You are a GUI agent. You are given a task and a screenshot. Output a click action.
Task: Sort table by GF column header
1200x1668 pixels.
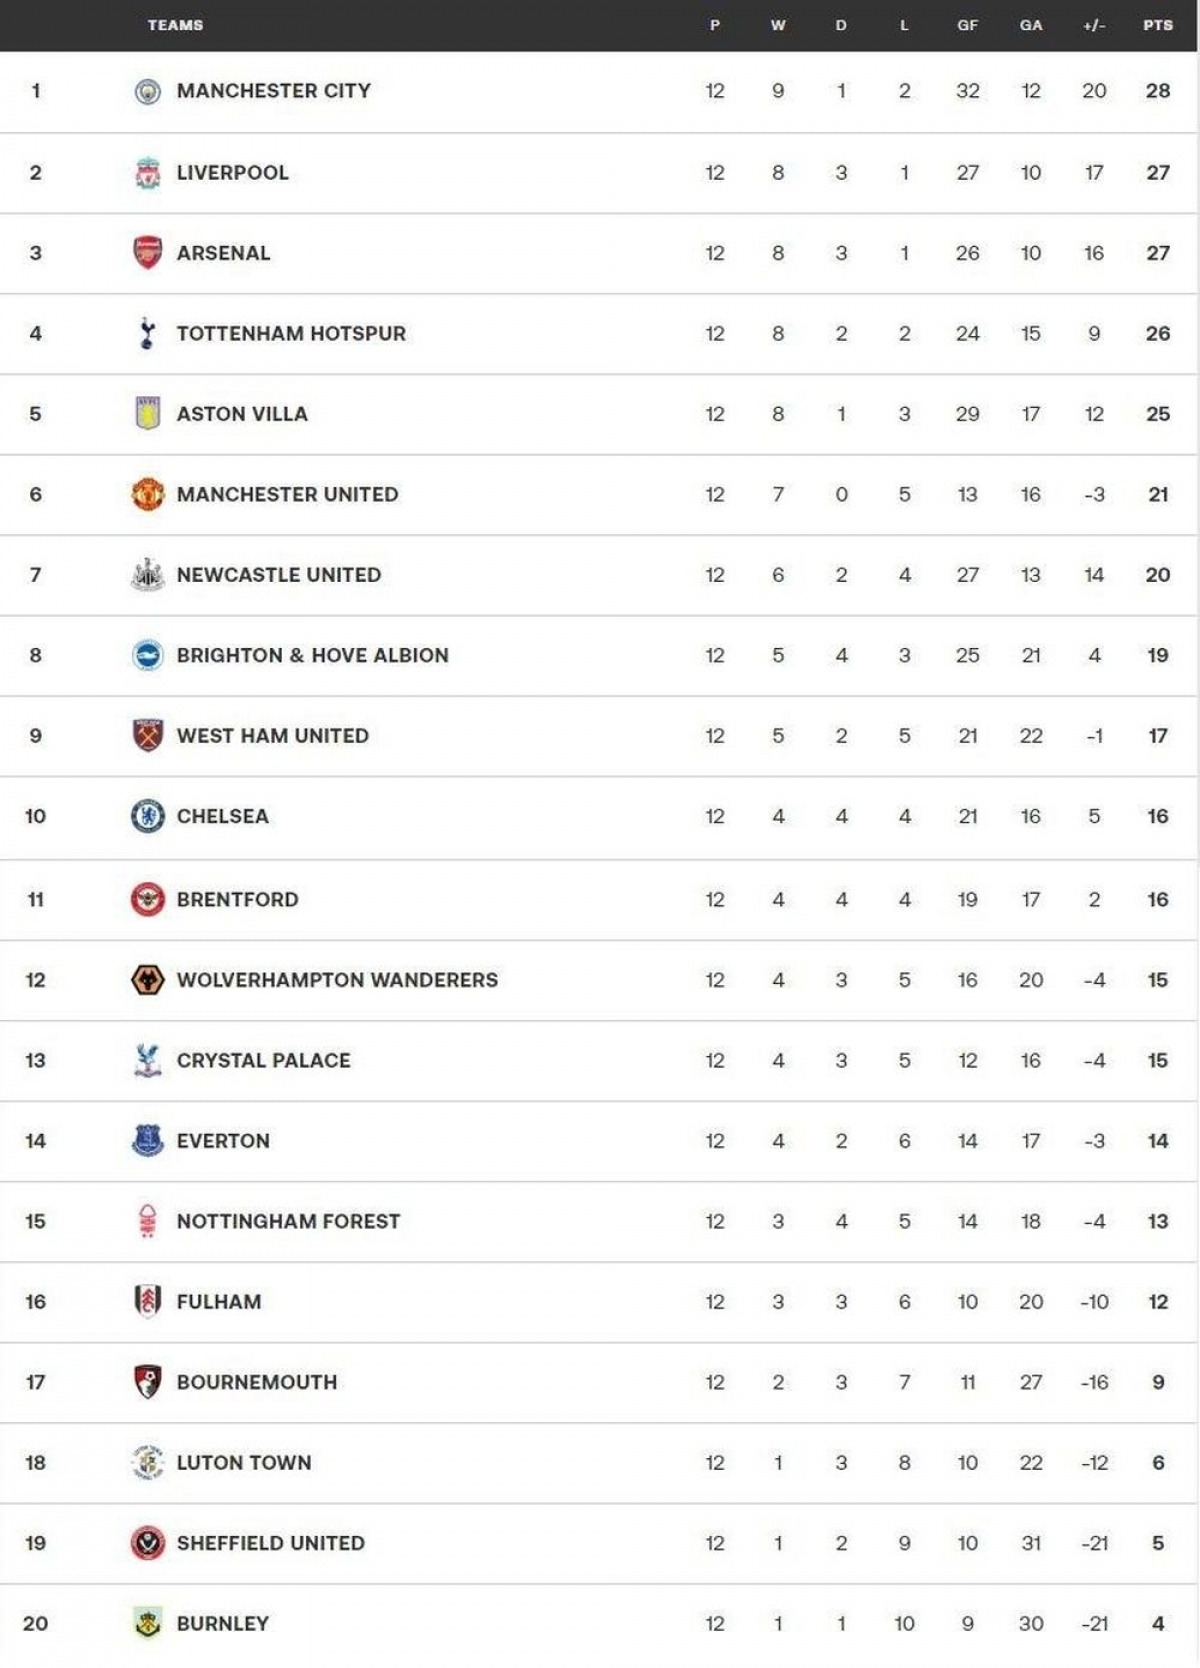pyautogui.click(x=967, y=25)
